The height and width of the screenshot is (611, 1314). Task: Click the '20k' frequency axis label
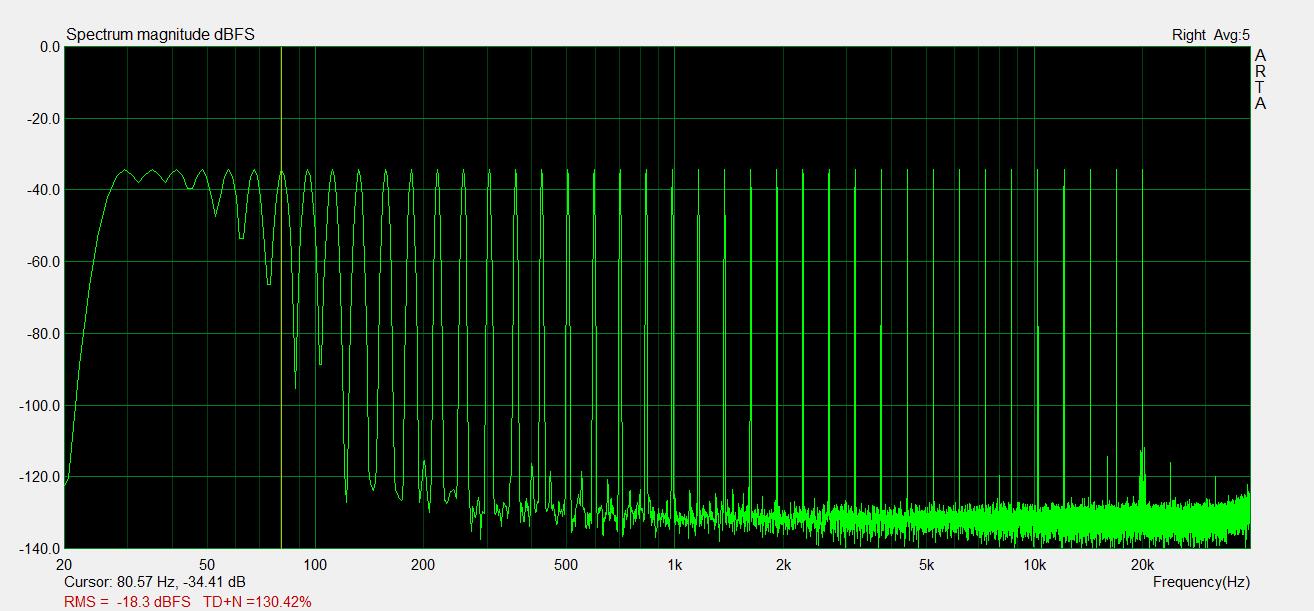coord(1142,564)
